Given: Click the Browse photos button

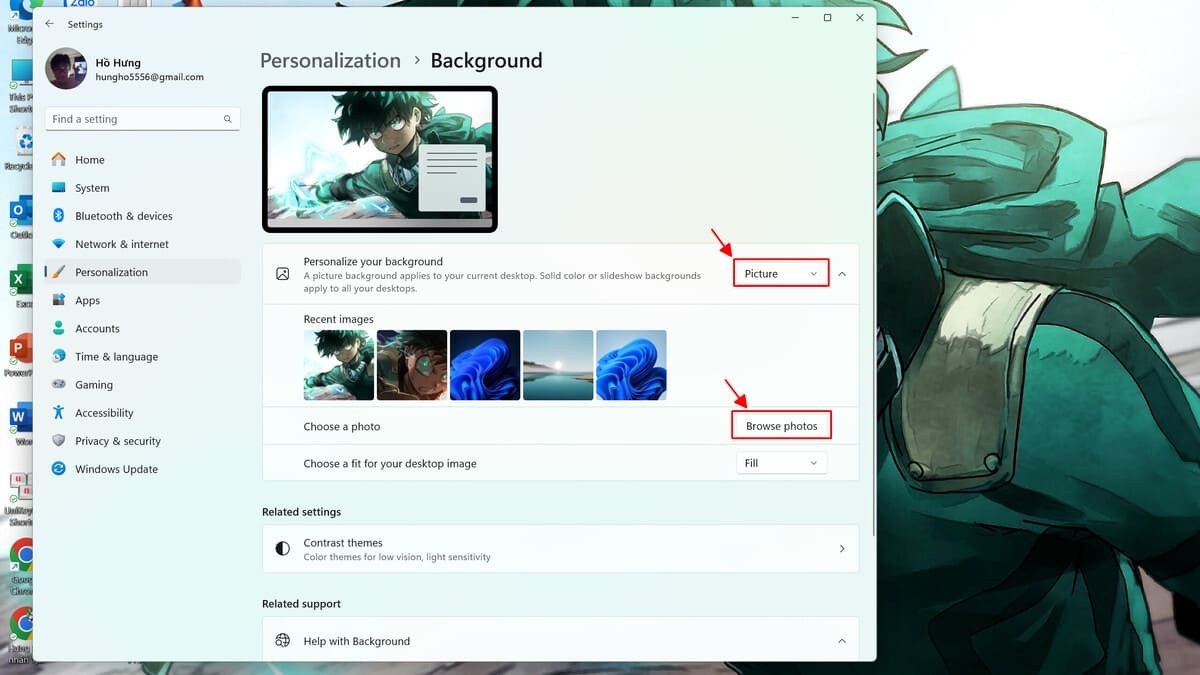Looking at the screenshot, I should pyautogui.click(x=781, y=426).
